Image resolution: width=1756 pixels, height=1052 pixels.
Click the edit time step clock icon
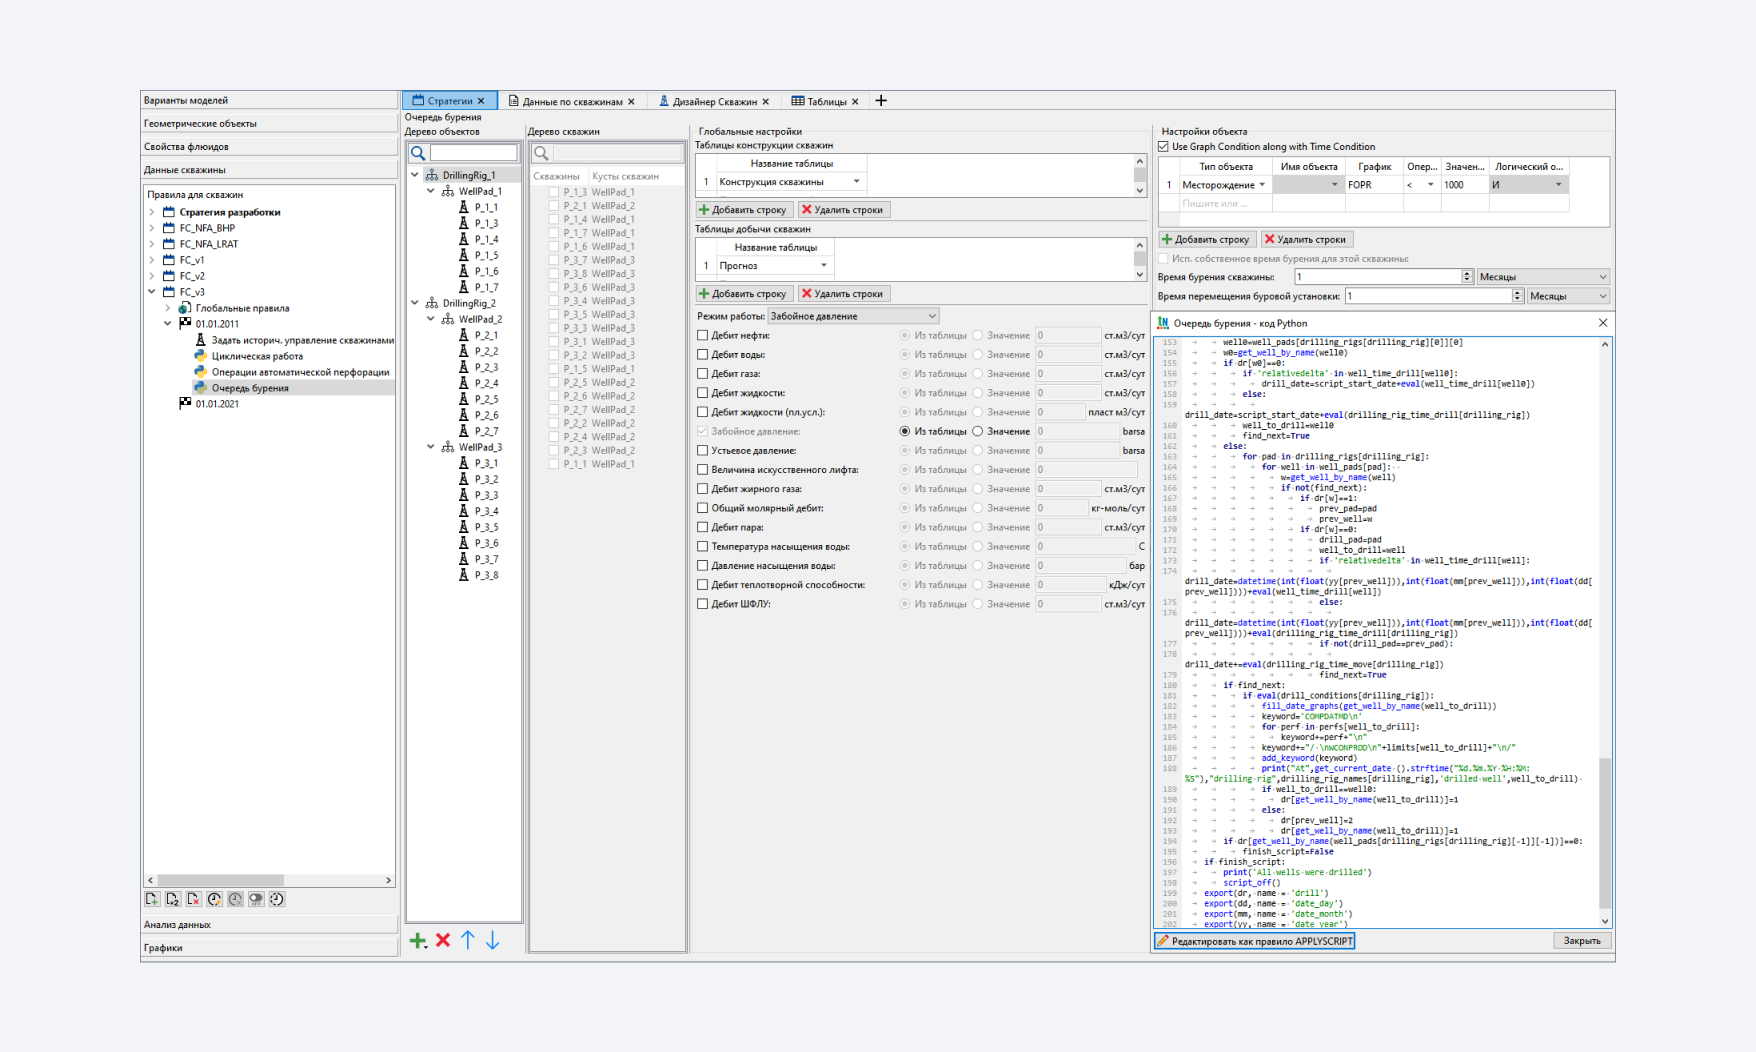[x=214, y=899]
